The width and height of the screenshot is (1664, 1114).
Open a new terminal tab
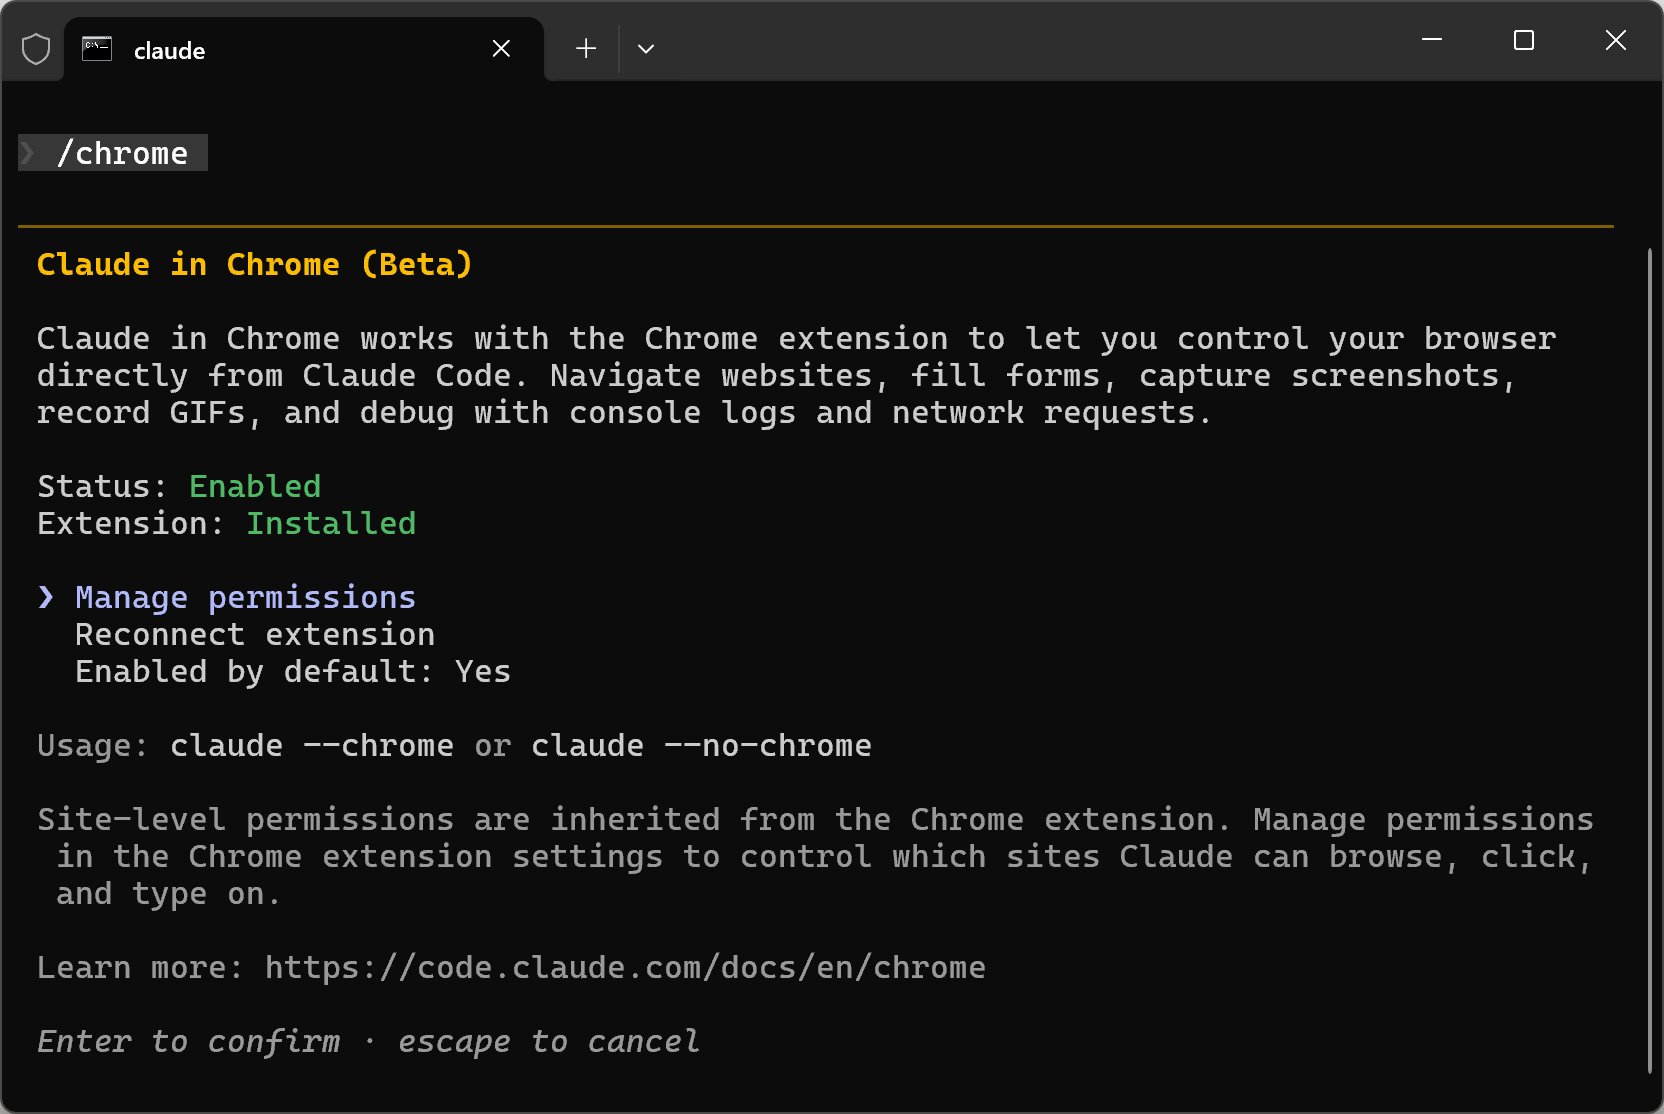586,49
